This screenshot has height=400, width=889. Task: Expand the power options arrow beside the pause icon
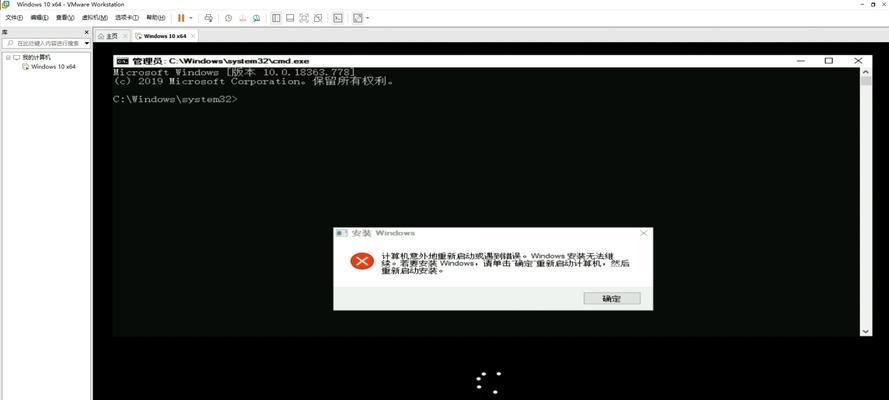click(x=191, y=18)
